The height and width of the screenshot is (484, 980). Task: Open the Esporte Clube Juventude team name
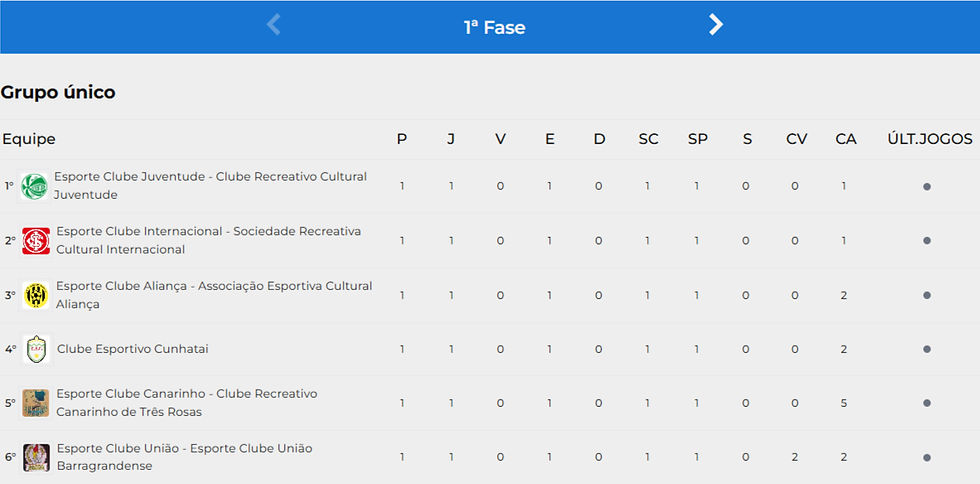[211, 186]
